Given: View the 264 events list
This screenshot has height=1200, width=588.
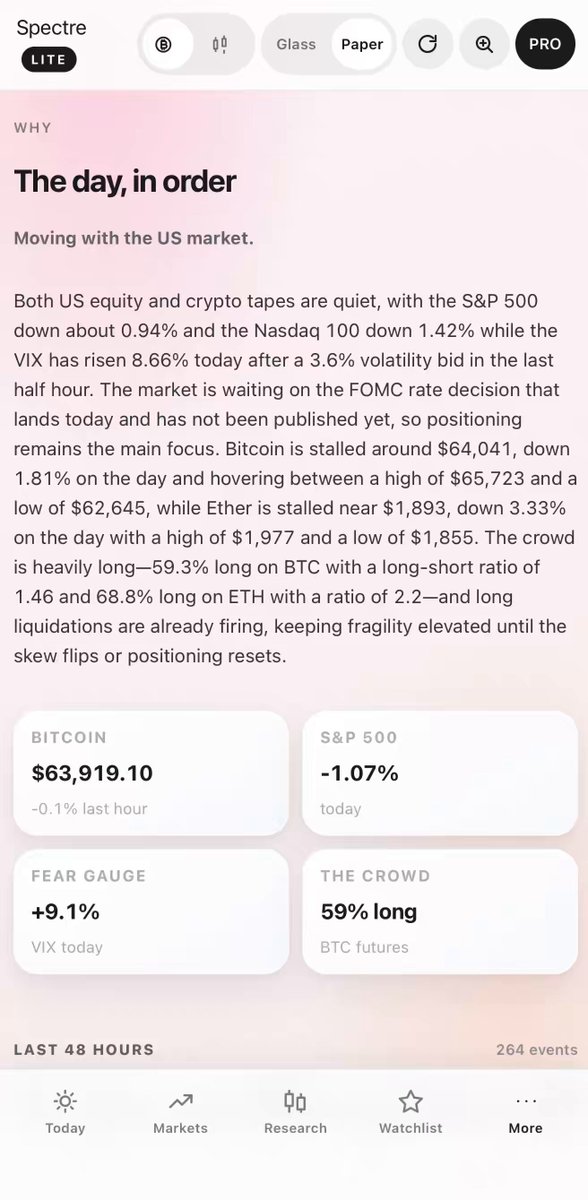Looking at the screenshot, I should tap(537, 1050).
